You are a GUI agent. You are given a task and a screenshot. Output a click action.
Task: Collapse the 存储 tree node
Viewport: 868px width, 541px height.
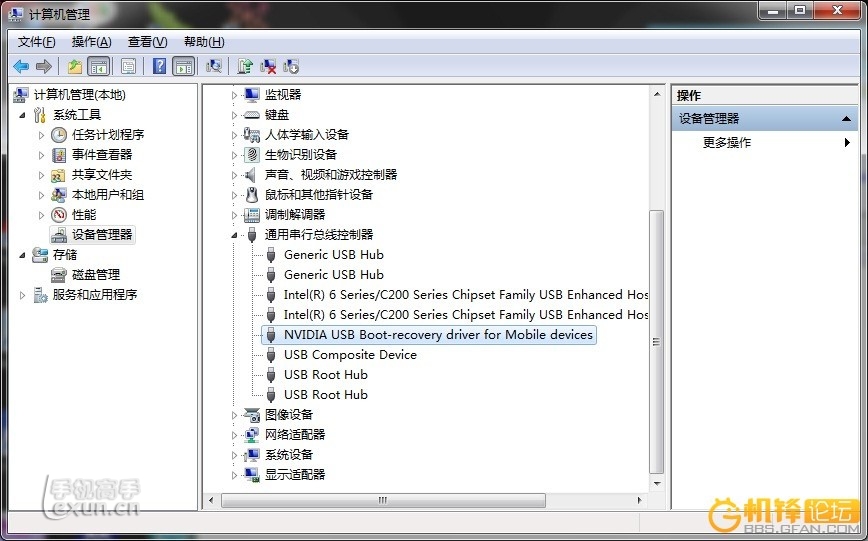coord(22,255)
